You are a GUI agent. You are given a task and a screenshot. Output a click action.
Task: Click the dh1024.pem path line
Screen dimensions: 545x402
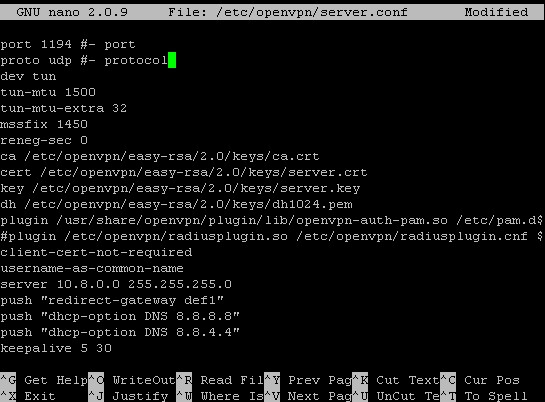(x=176, y=204)
